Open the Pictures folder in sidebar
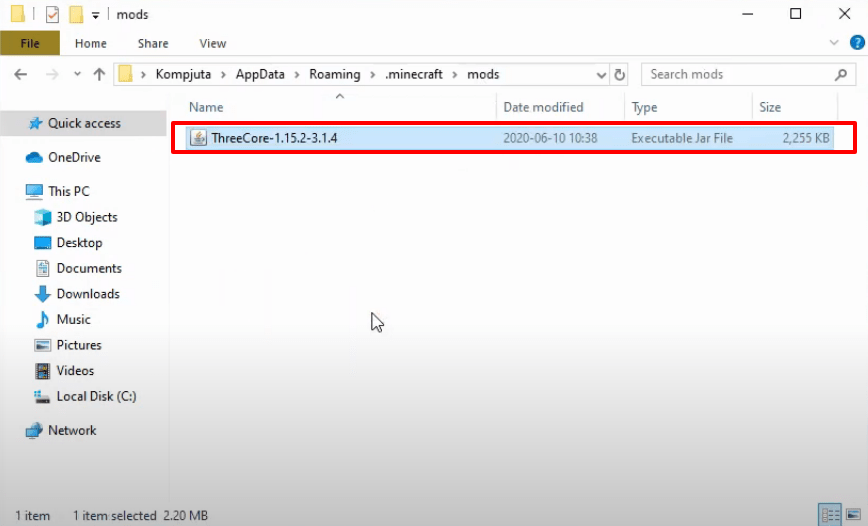The height and width of the screenshot is (526, 868). coord(79,345)
